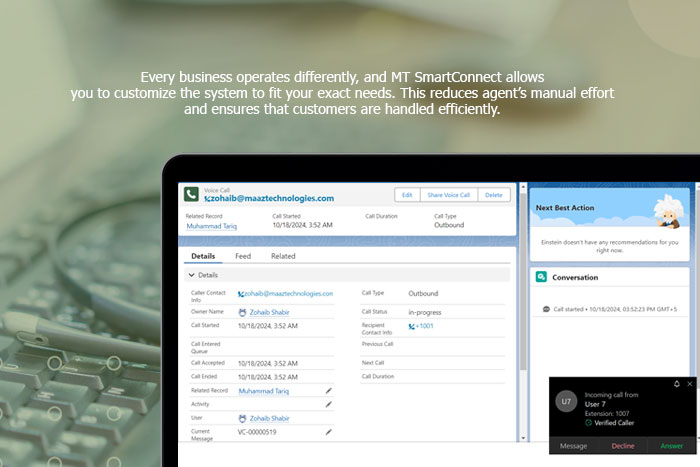Click Verified Caller check icon
The height and width of the screenshot is (467, 700).
pos(588,423)
